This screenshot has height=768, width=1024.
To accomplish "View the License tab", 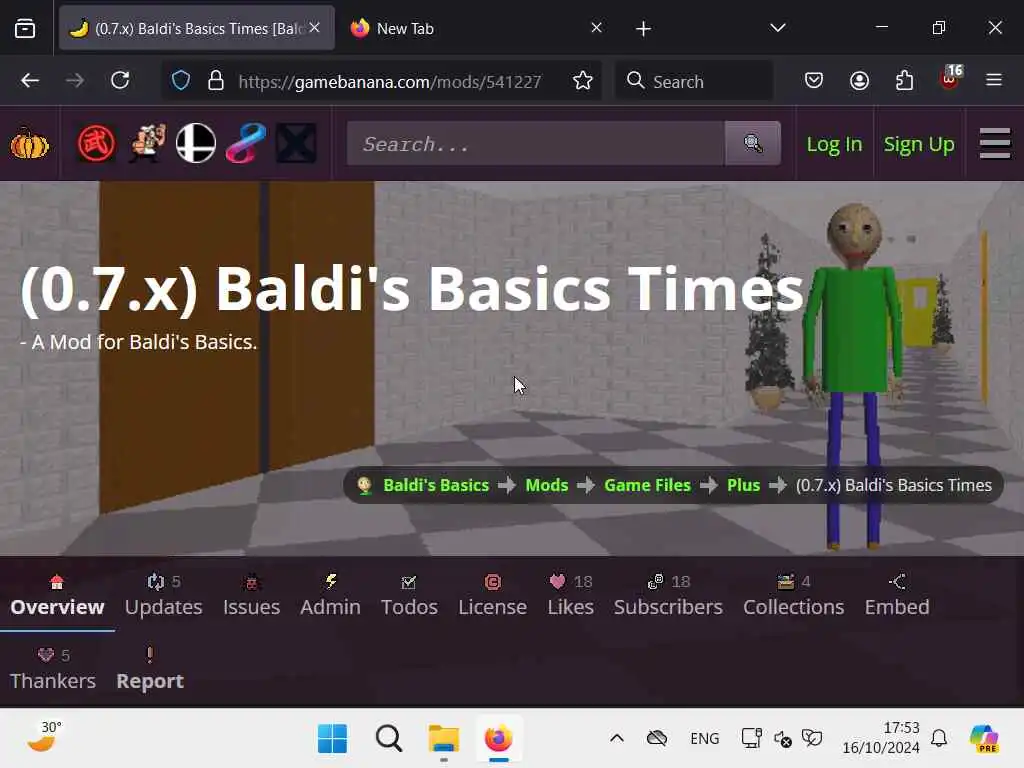I will pyautogui.click(x=492, y=596).
